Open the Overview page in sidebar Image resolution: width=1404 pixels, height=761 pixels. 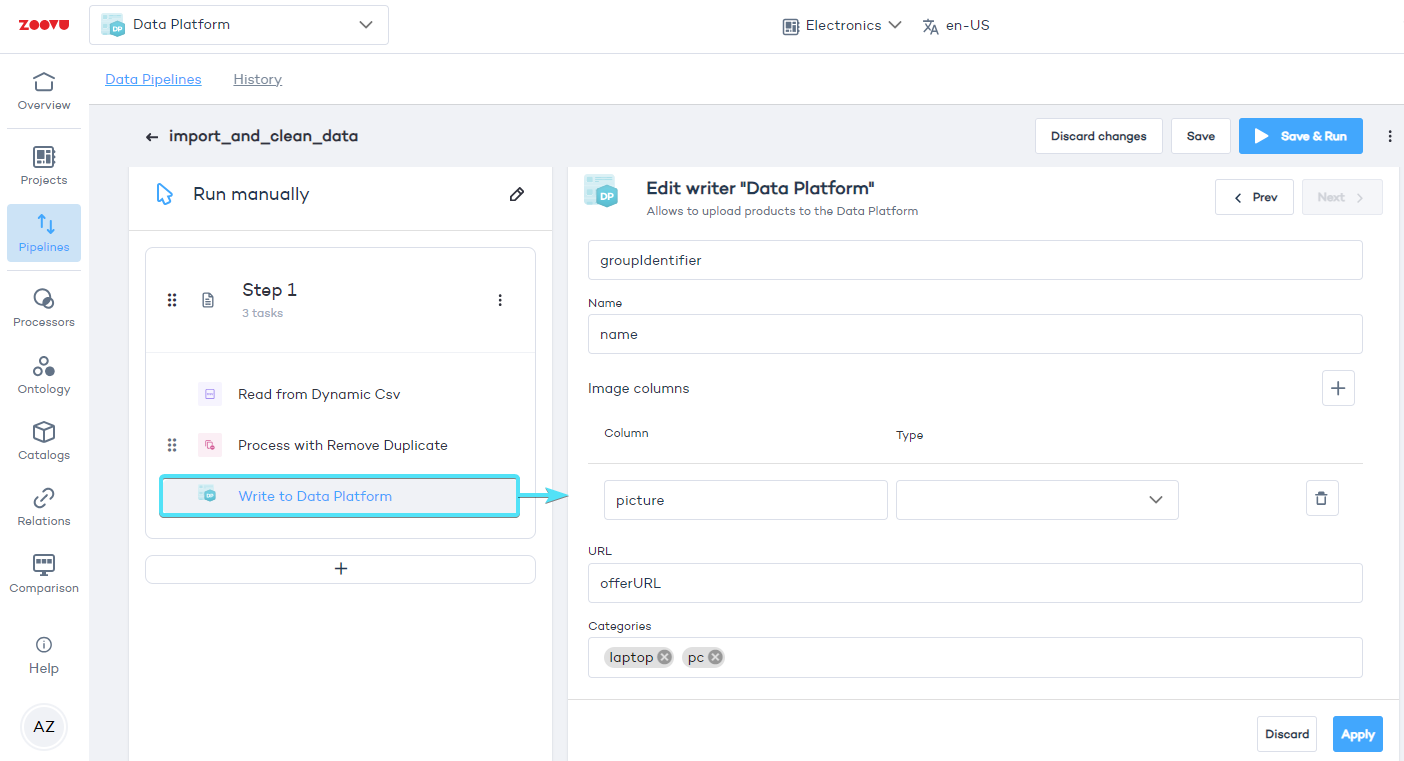click(44, 90)
